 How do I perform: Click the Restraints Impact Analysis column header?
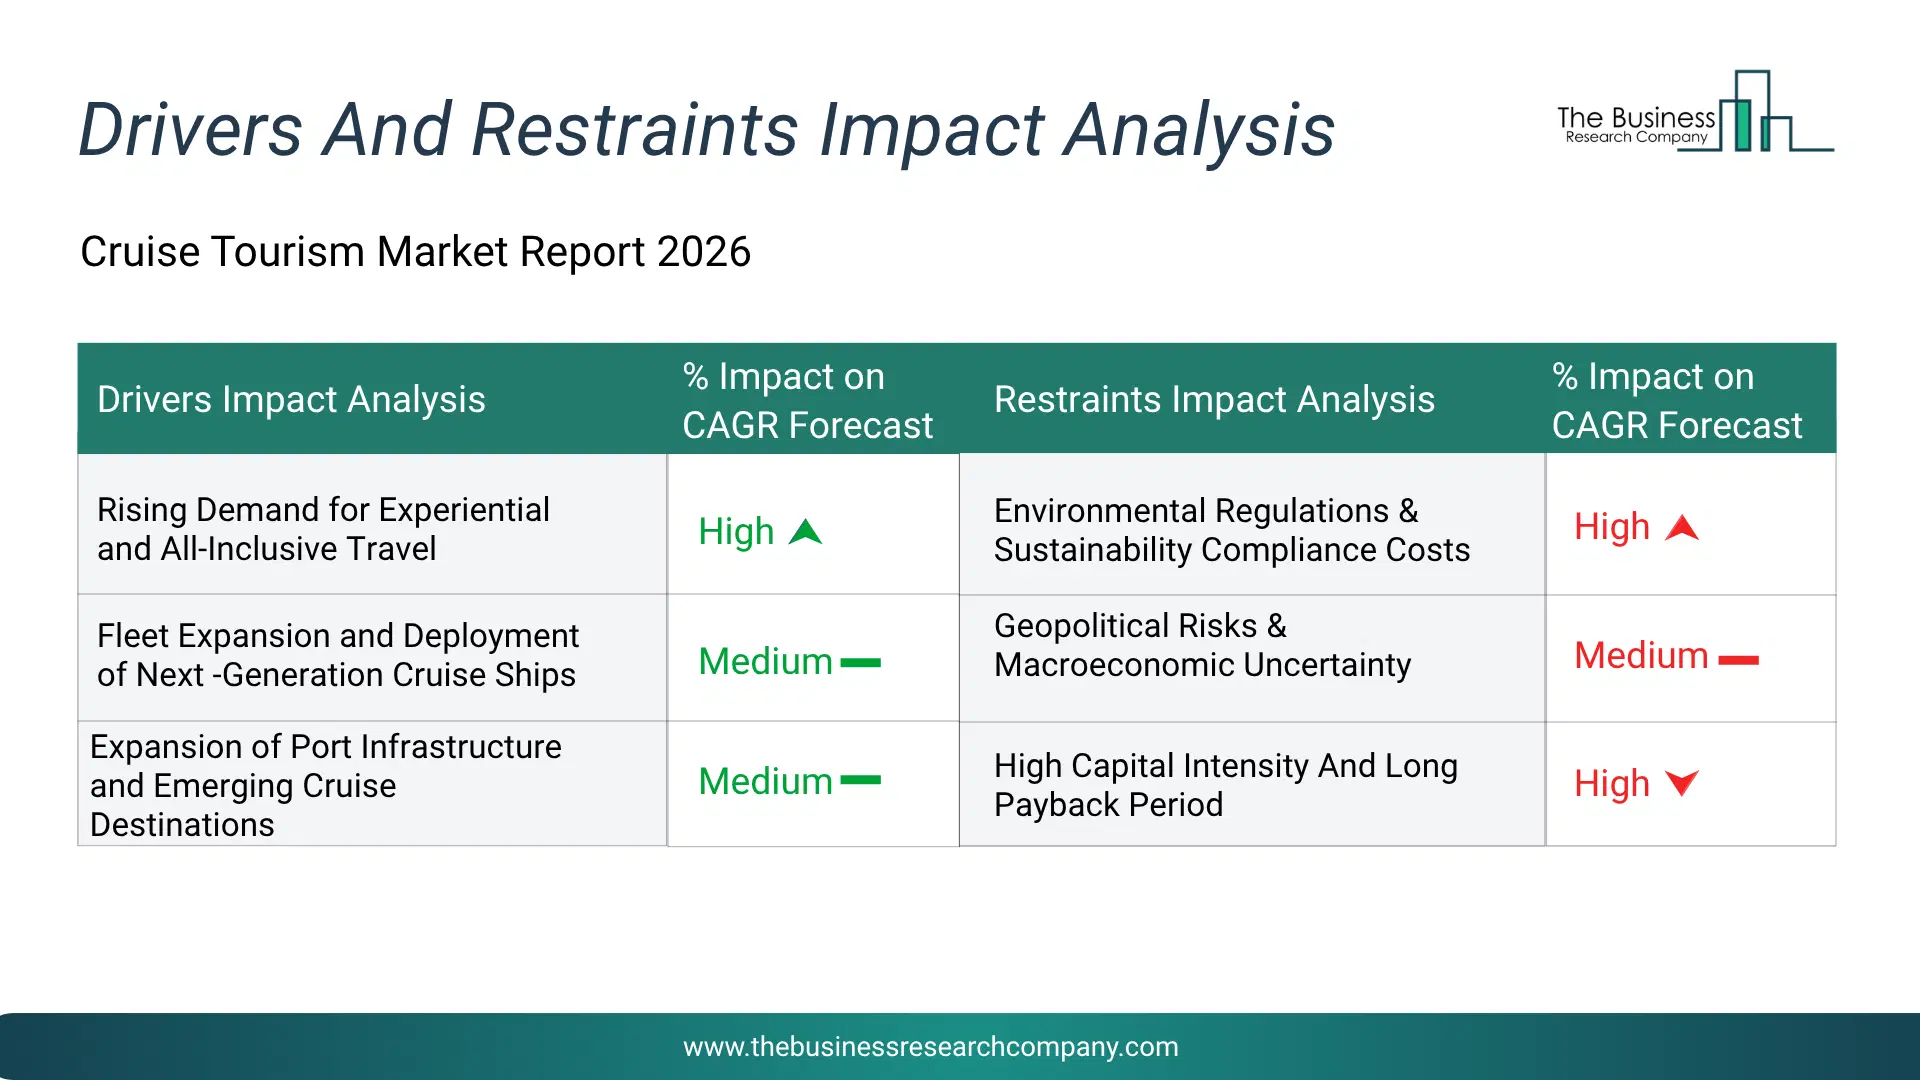coord(1214,400)
